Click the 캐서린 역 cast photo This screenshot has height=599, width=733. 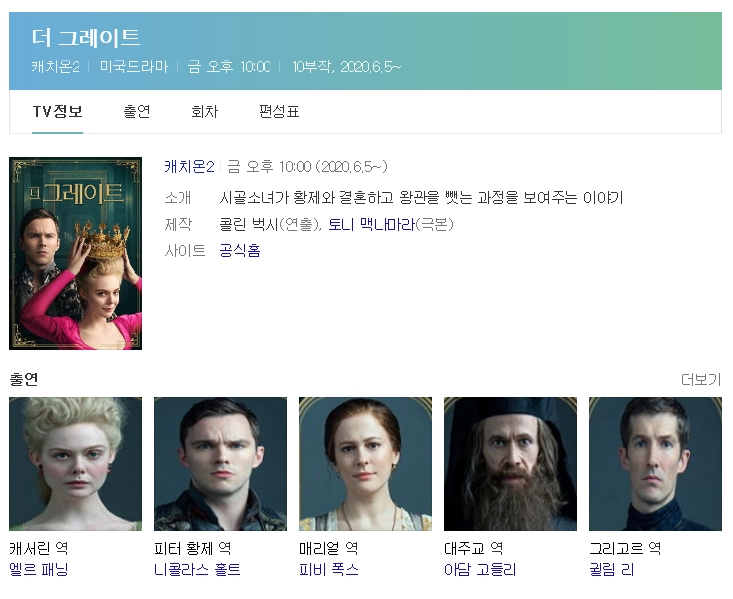click(x=75, y=464)
